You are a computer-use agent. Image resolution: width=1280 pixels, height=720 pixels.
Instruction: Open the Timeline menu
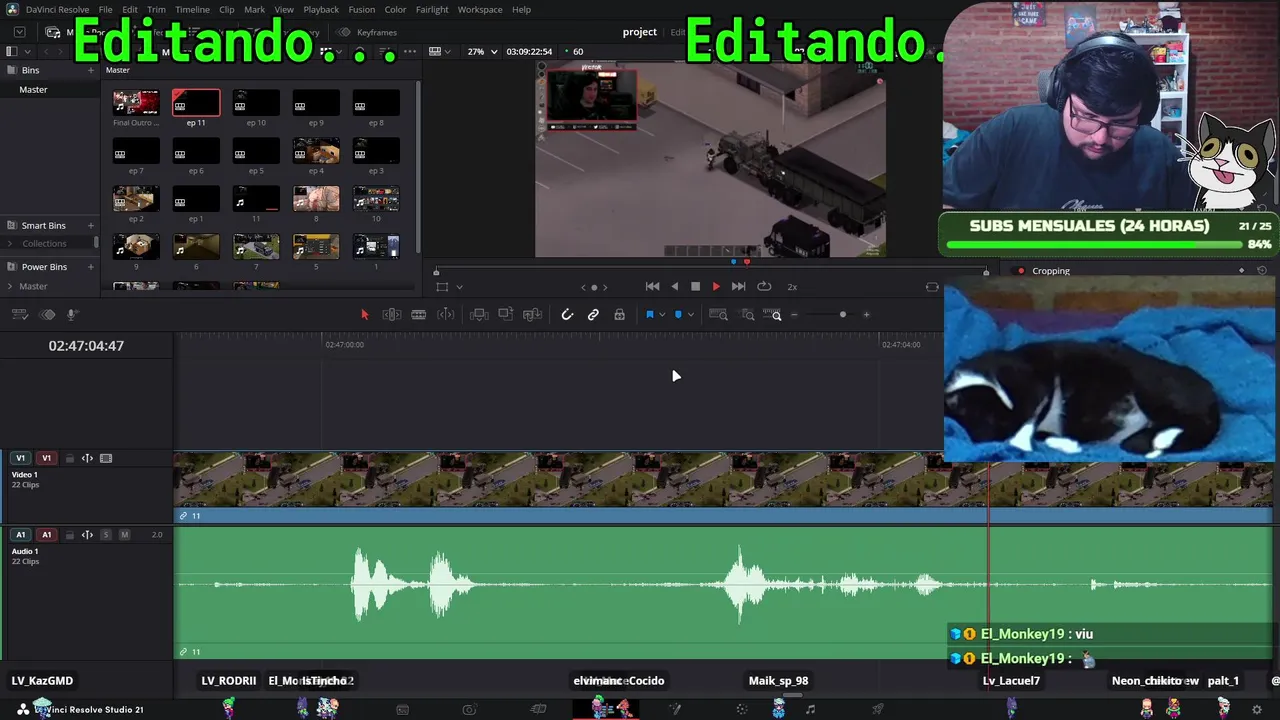pyautogui.click(x=192, y=9)
